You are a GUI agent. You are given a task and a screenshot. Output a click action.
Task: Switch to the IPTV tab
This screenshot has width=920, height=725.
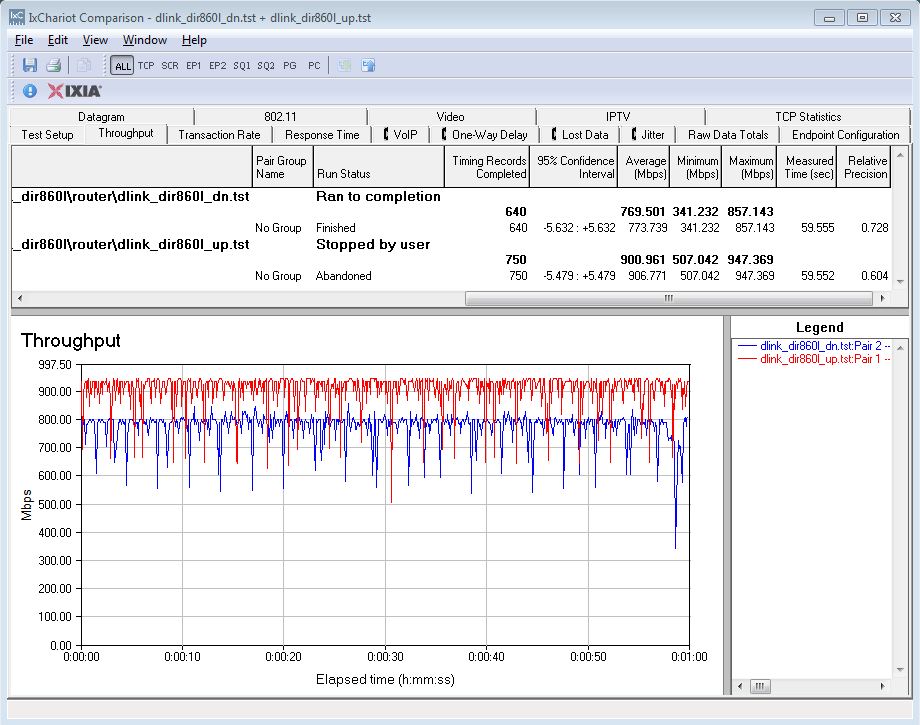tap(618, 117)
